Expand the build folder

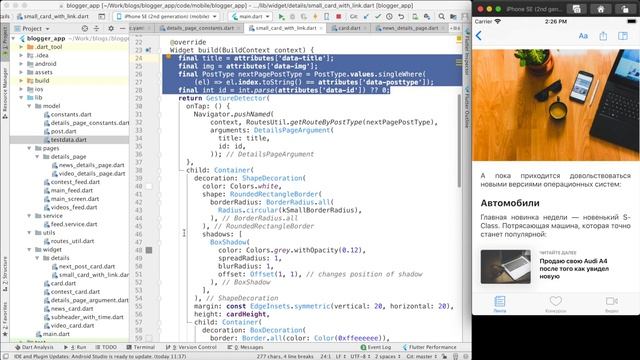click(21, 81)
